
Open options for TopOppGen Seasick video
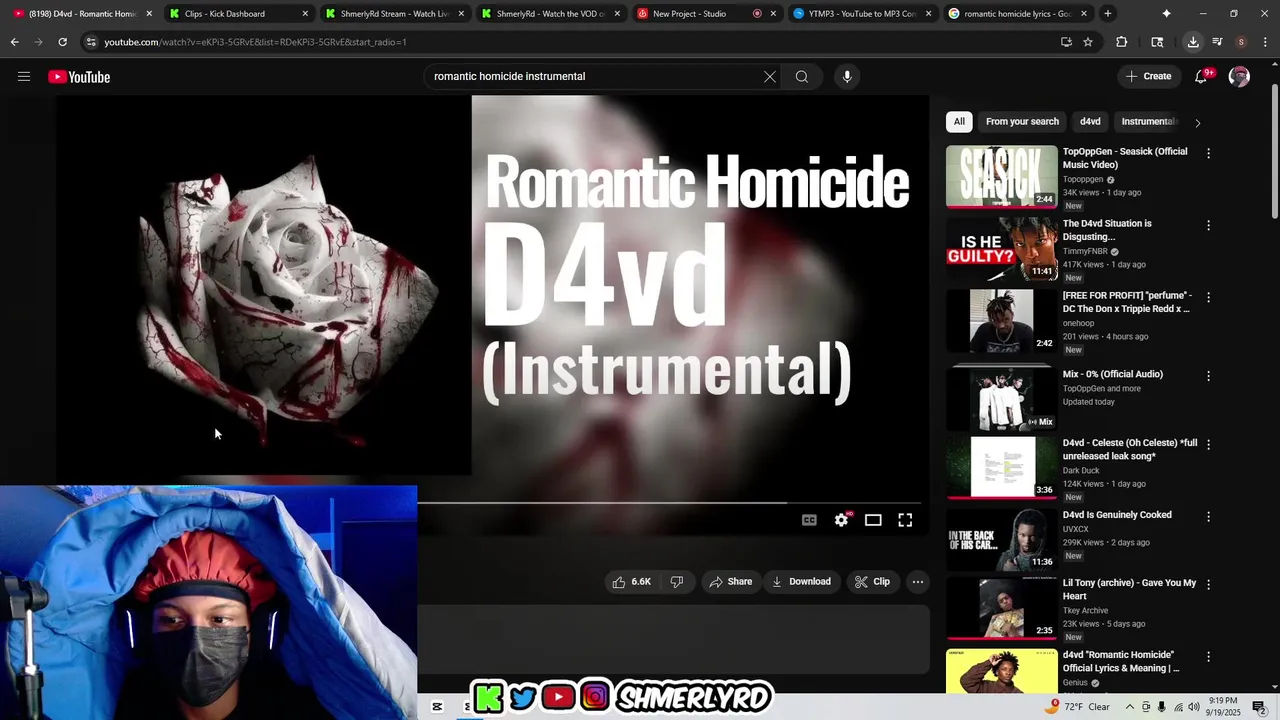click(x=1208, y=154)
